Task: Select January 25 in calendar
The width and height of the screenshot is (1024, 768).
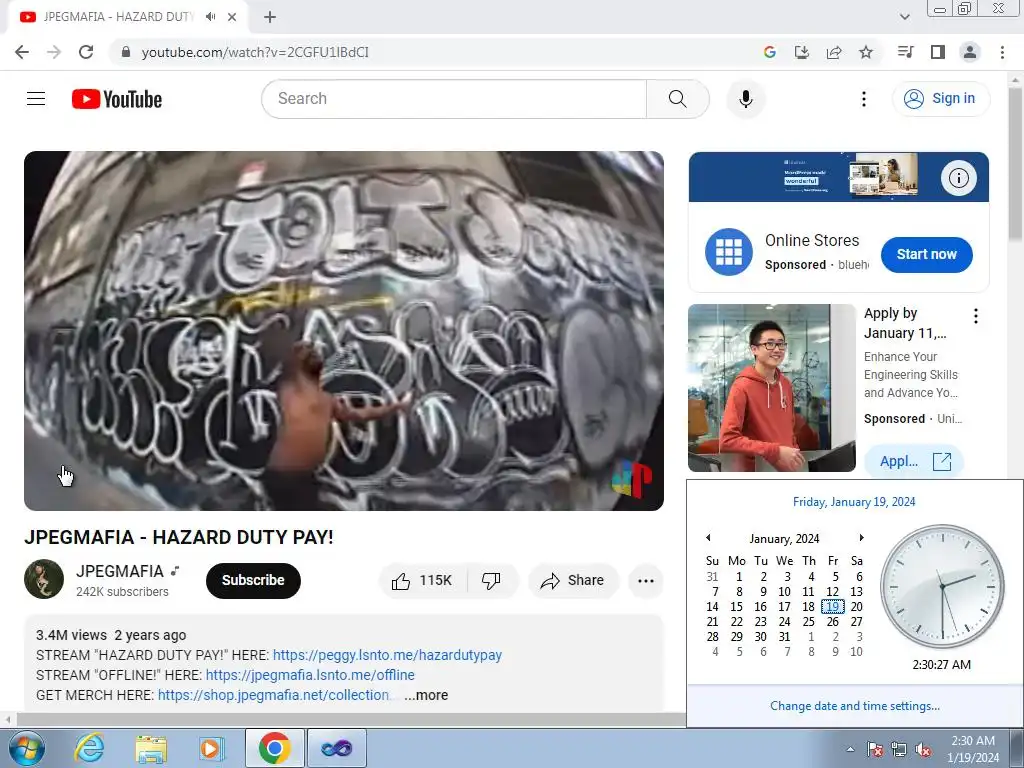Action: click(808, 622)
